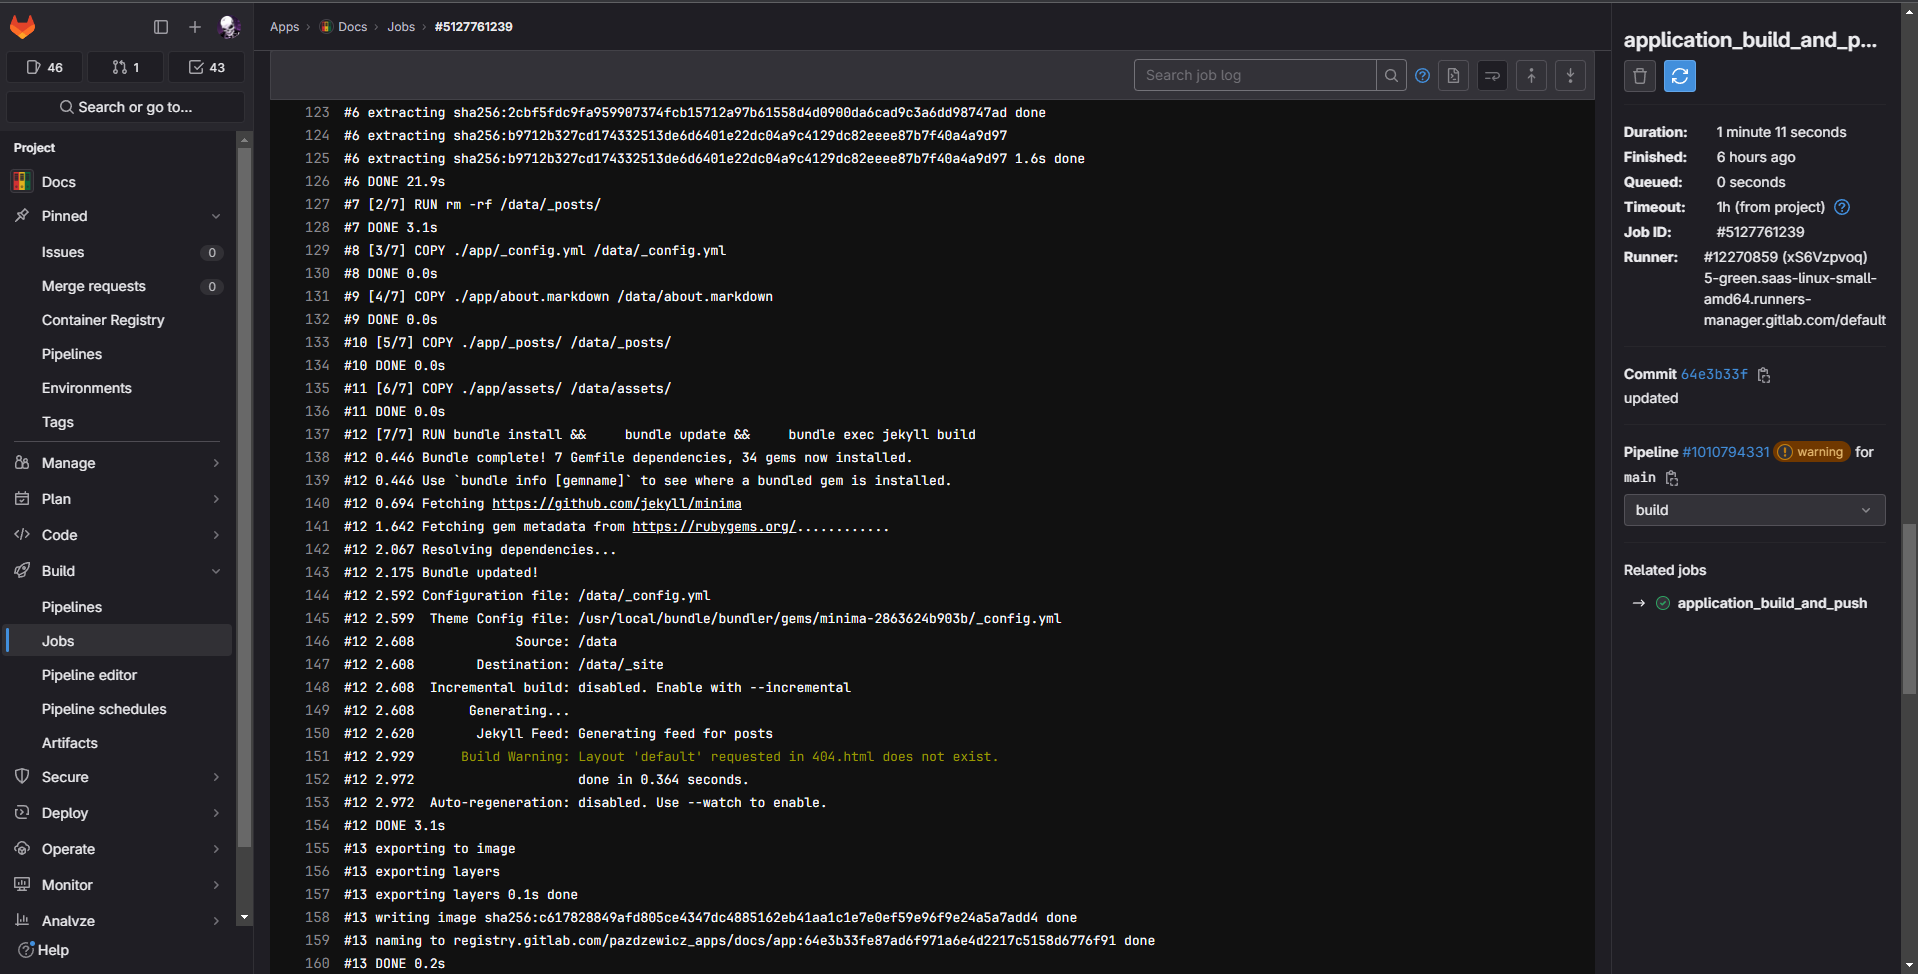Click the show raw log icon

[x=1453, y=75]
